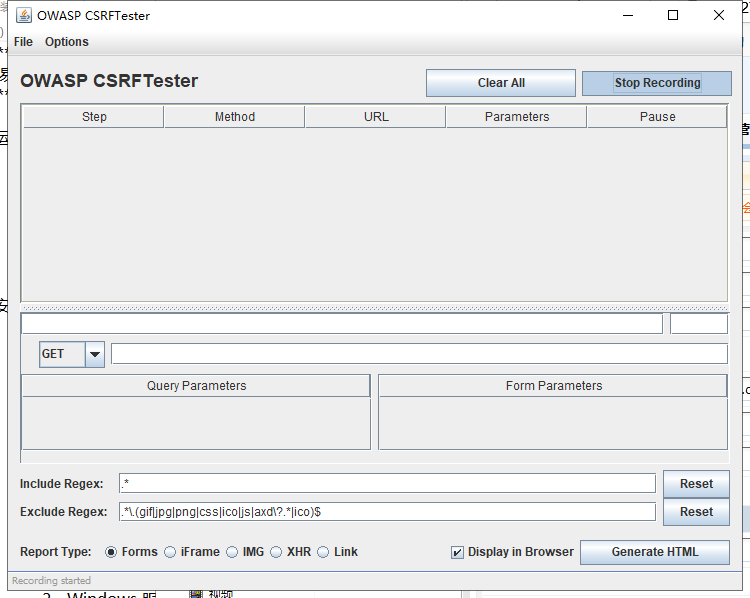Screen dimensions: 750x598
Task: Maximize the OWASP CSRFTester window
Action: (673, 15)
